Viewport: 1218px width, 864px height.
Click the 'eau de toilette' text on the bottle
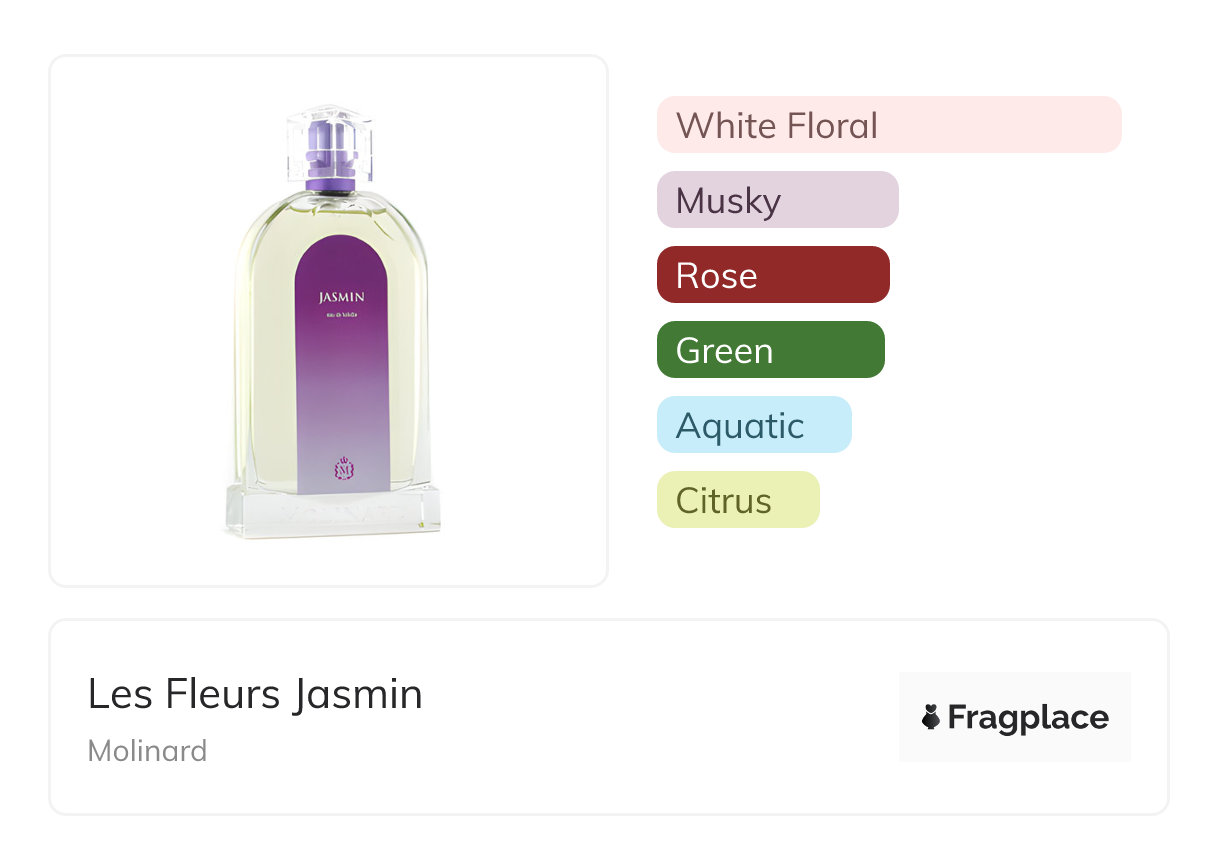click(x=342, y=317)
